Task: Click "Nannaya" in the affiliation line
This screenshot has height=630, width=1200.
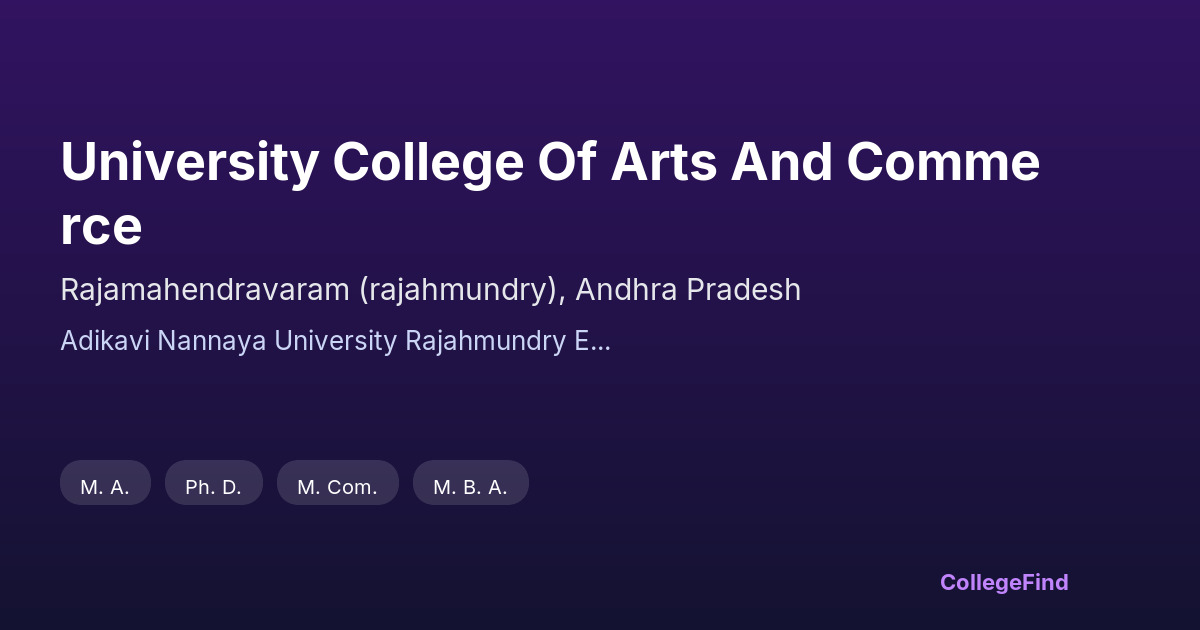Action: [x=205, y=341]
